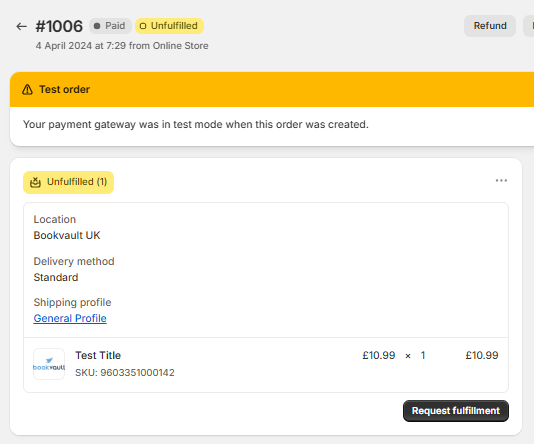The image size is (534, 444).
Task: Click the Test Title product name
Action: [98, 355]
